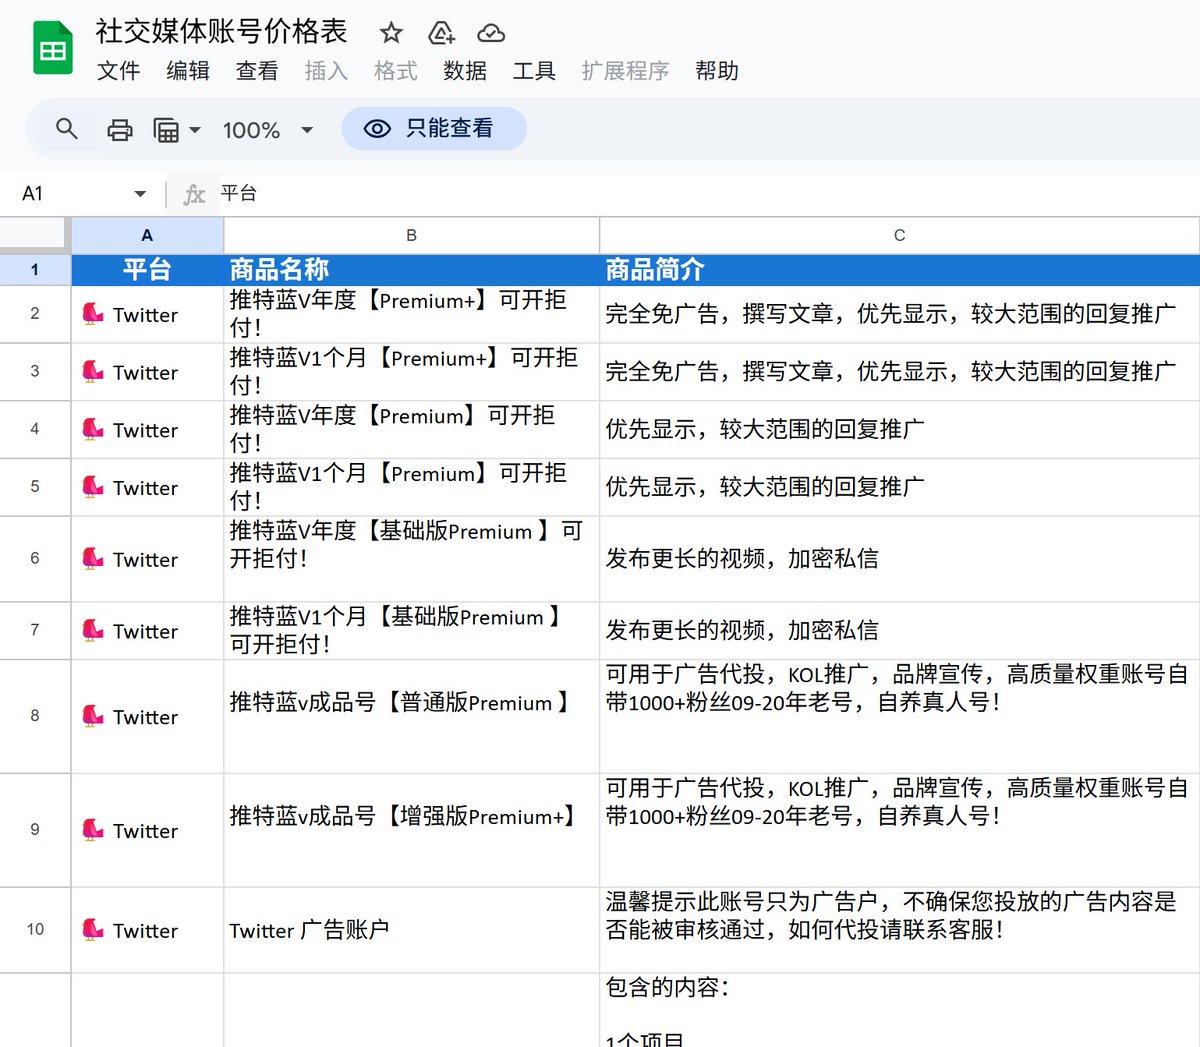Select the Twitter cell in row 9

click(x=147, y=831)
